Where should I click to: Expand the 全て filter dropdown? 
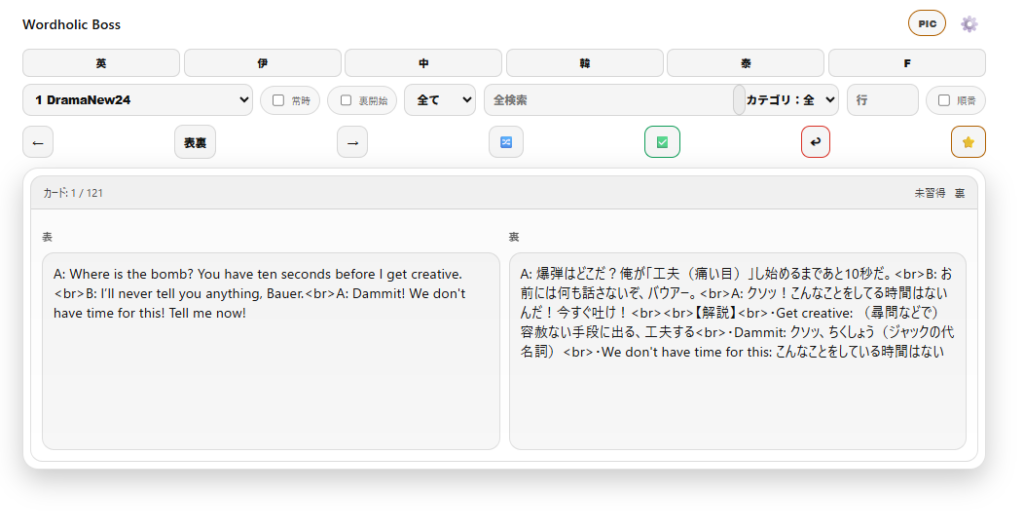click(x=440, y=100)
